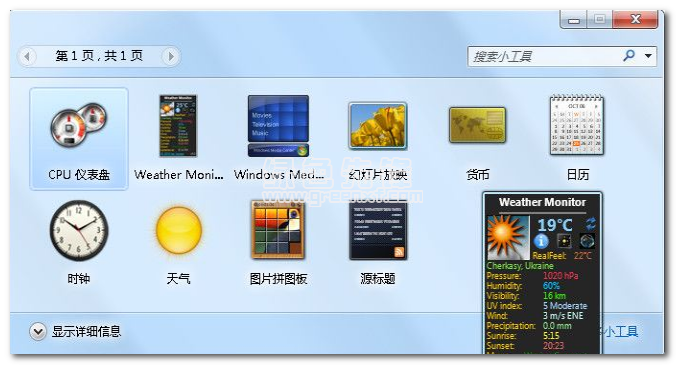This screenshot has width=676, height=365.
Task: Go to next gadget page arrow
Action: [171, 56]
